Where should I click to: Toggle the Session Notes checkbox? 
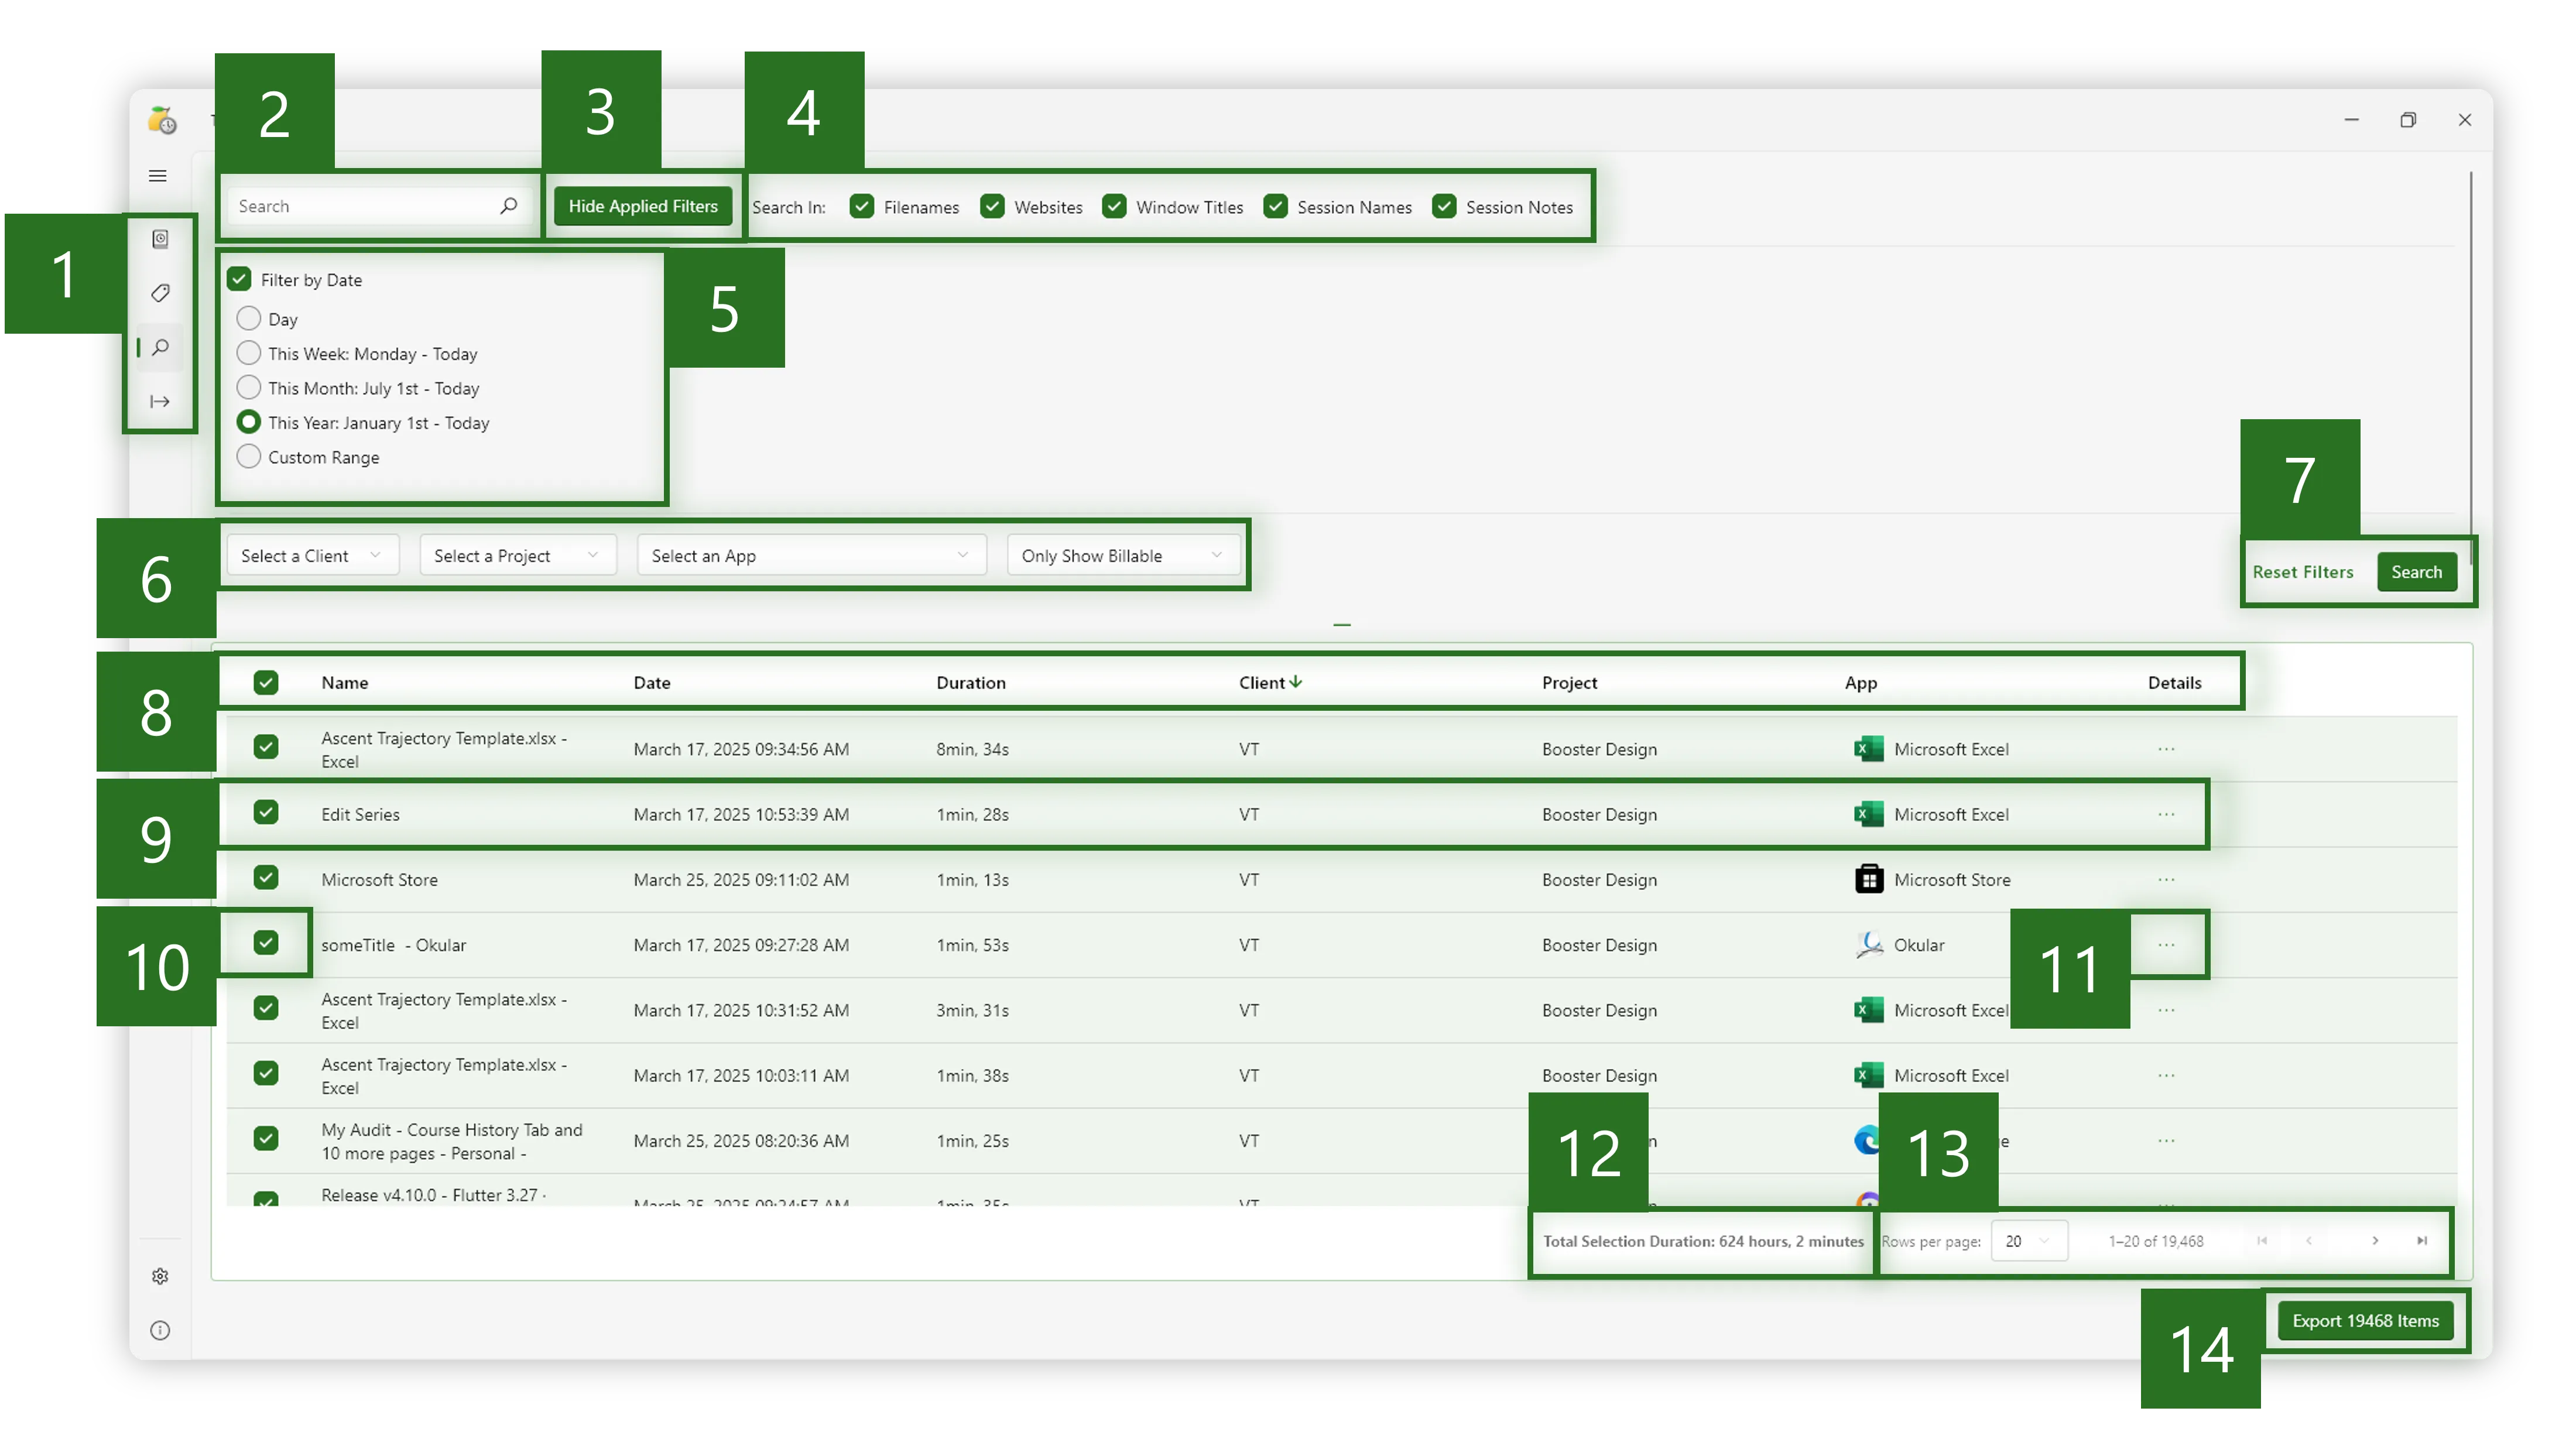click(x=1444, y=207)
